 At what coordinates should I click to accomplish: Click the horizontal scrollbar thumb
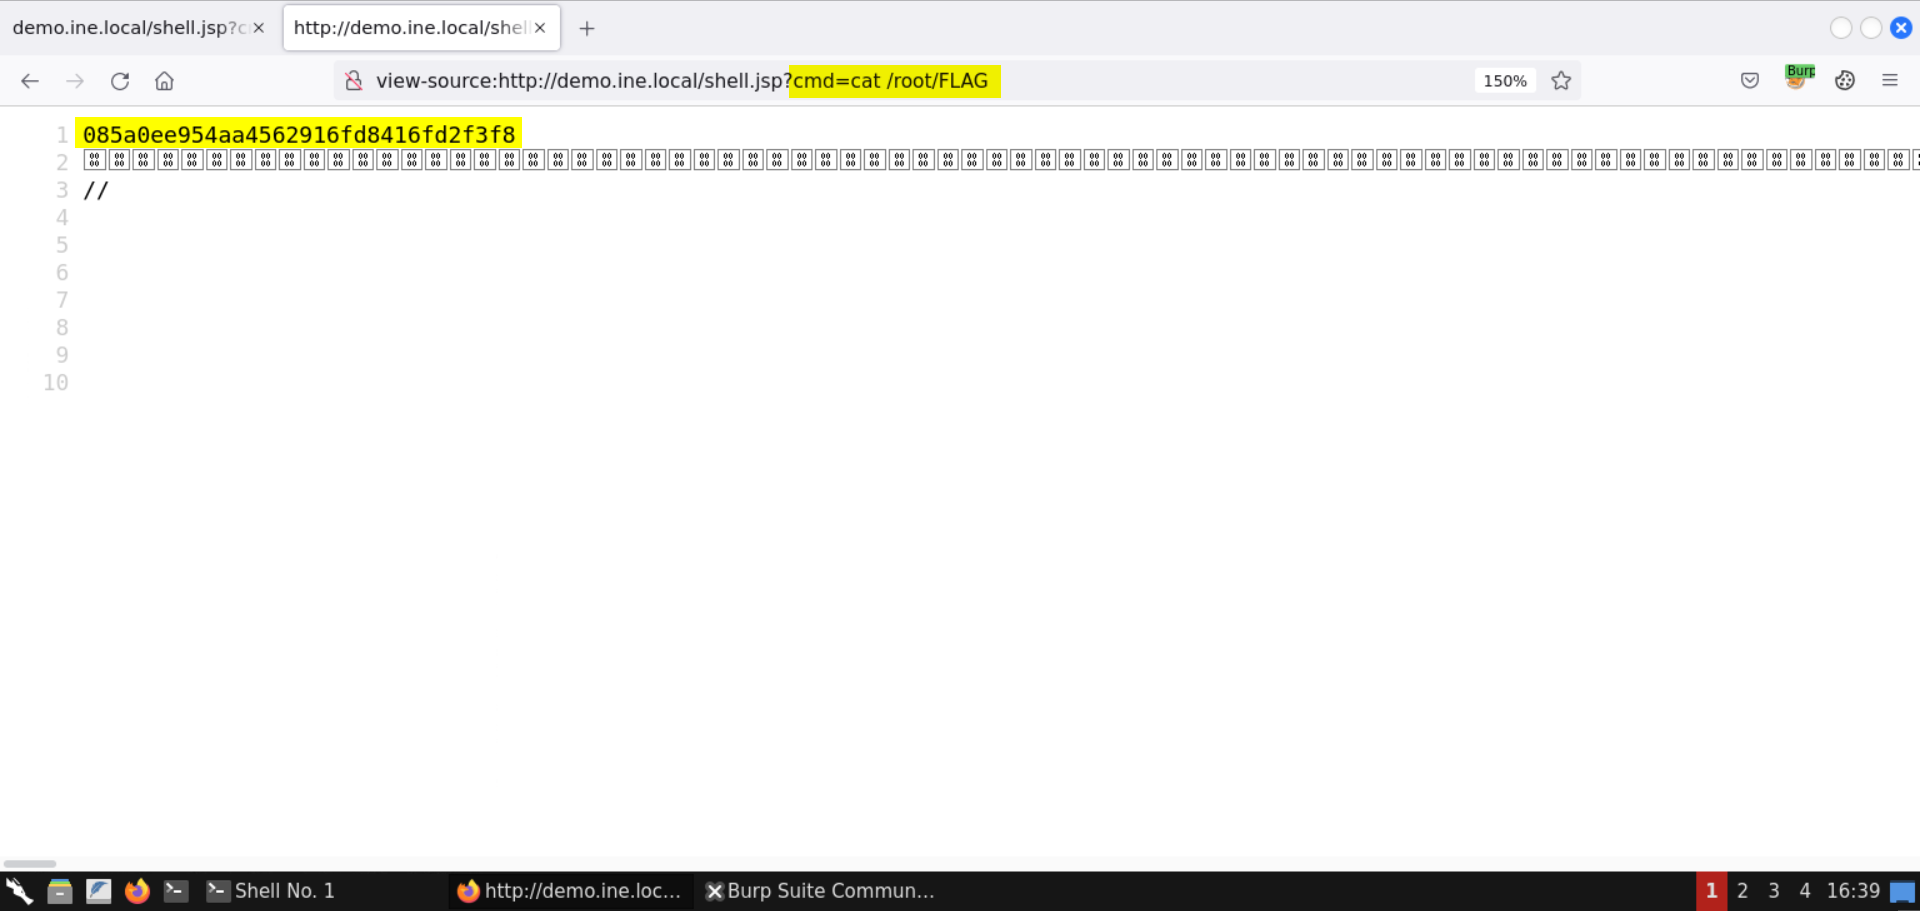point(30,863)
